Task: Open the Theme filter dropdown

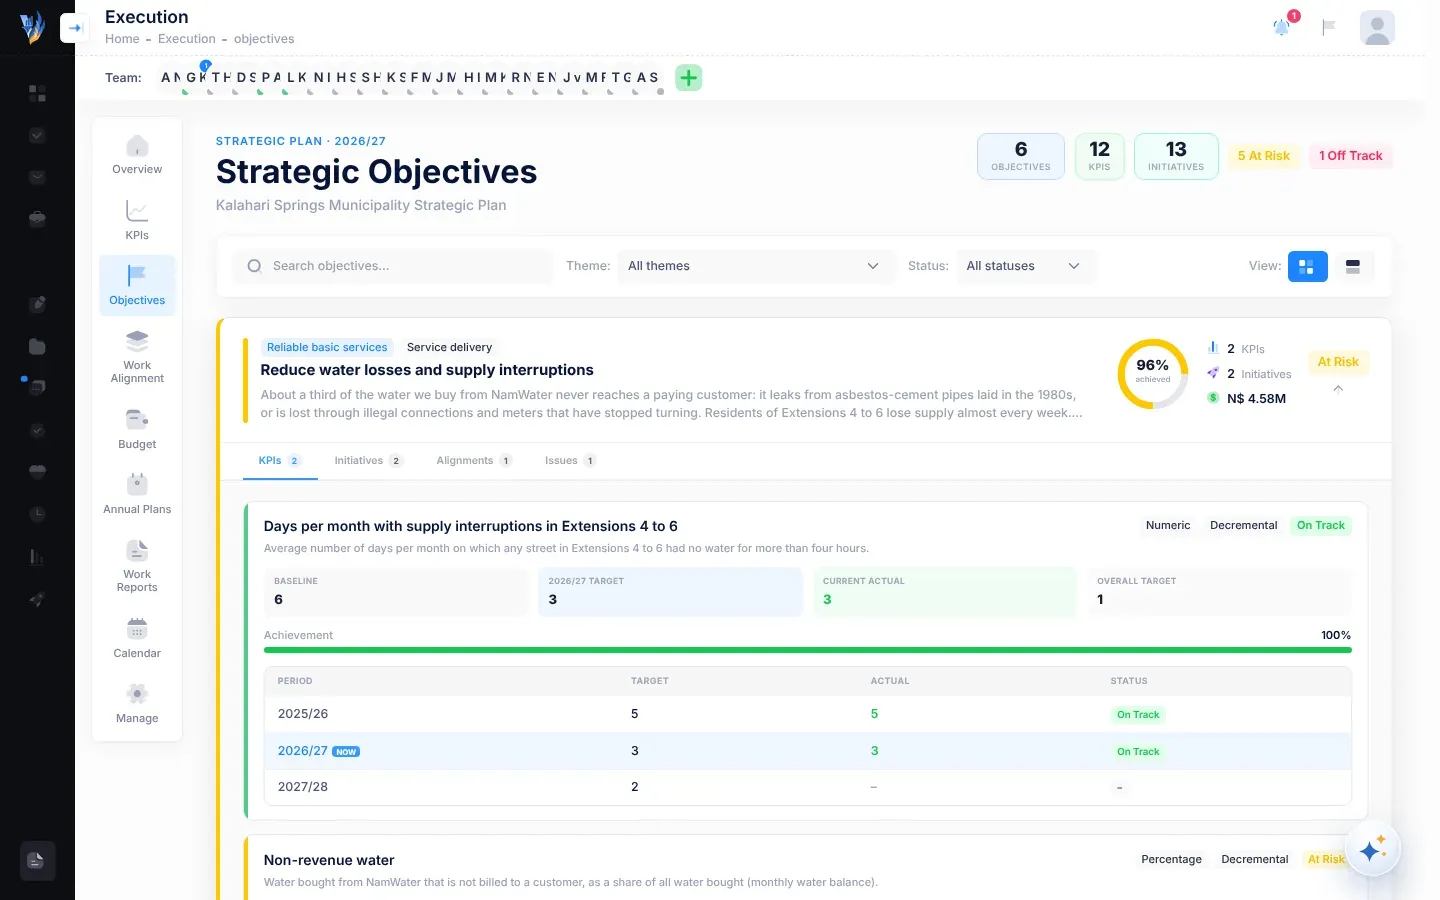Action: tap(754, 266)
